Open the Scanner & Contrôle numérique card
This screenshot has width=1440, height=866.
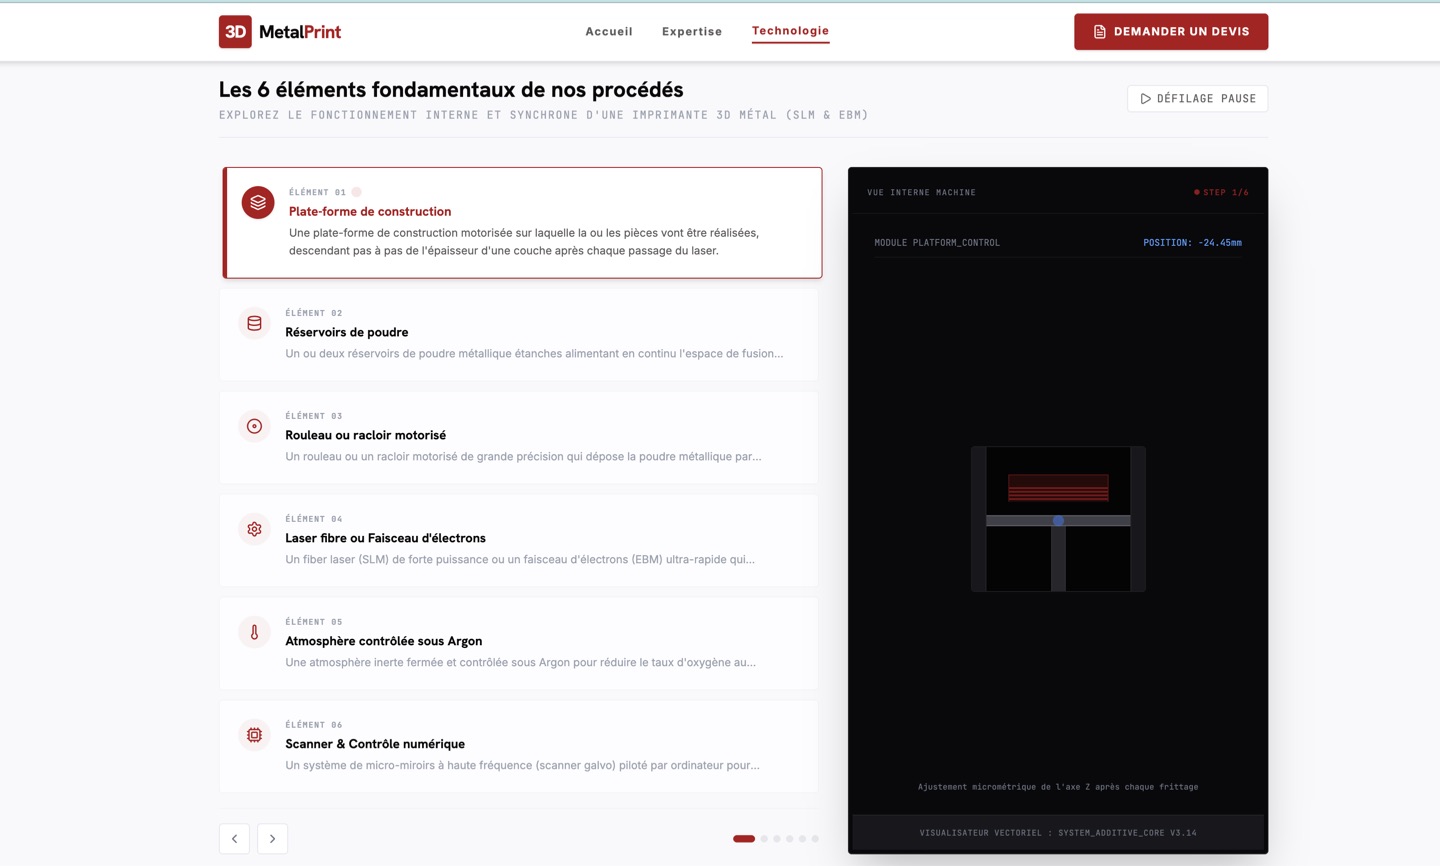pos(519,746)
